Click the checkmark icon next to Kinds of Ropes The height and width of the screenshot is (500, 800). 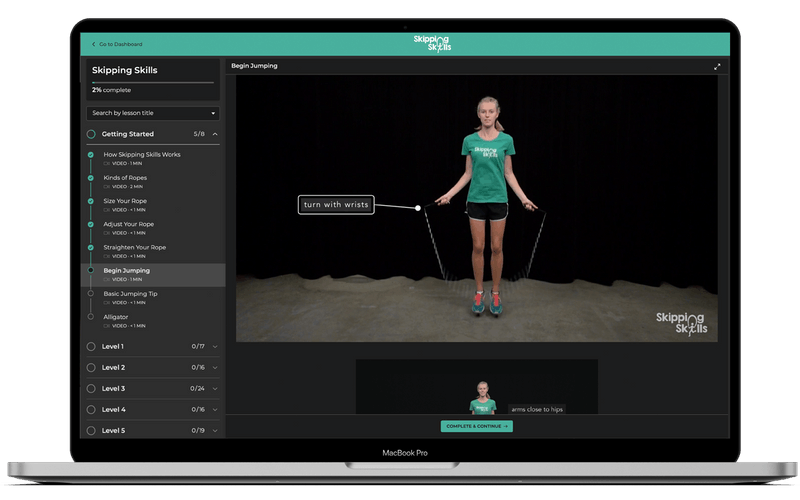[x=90, y=178]
